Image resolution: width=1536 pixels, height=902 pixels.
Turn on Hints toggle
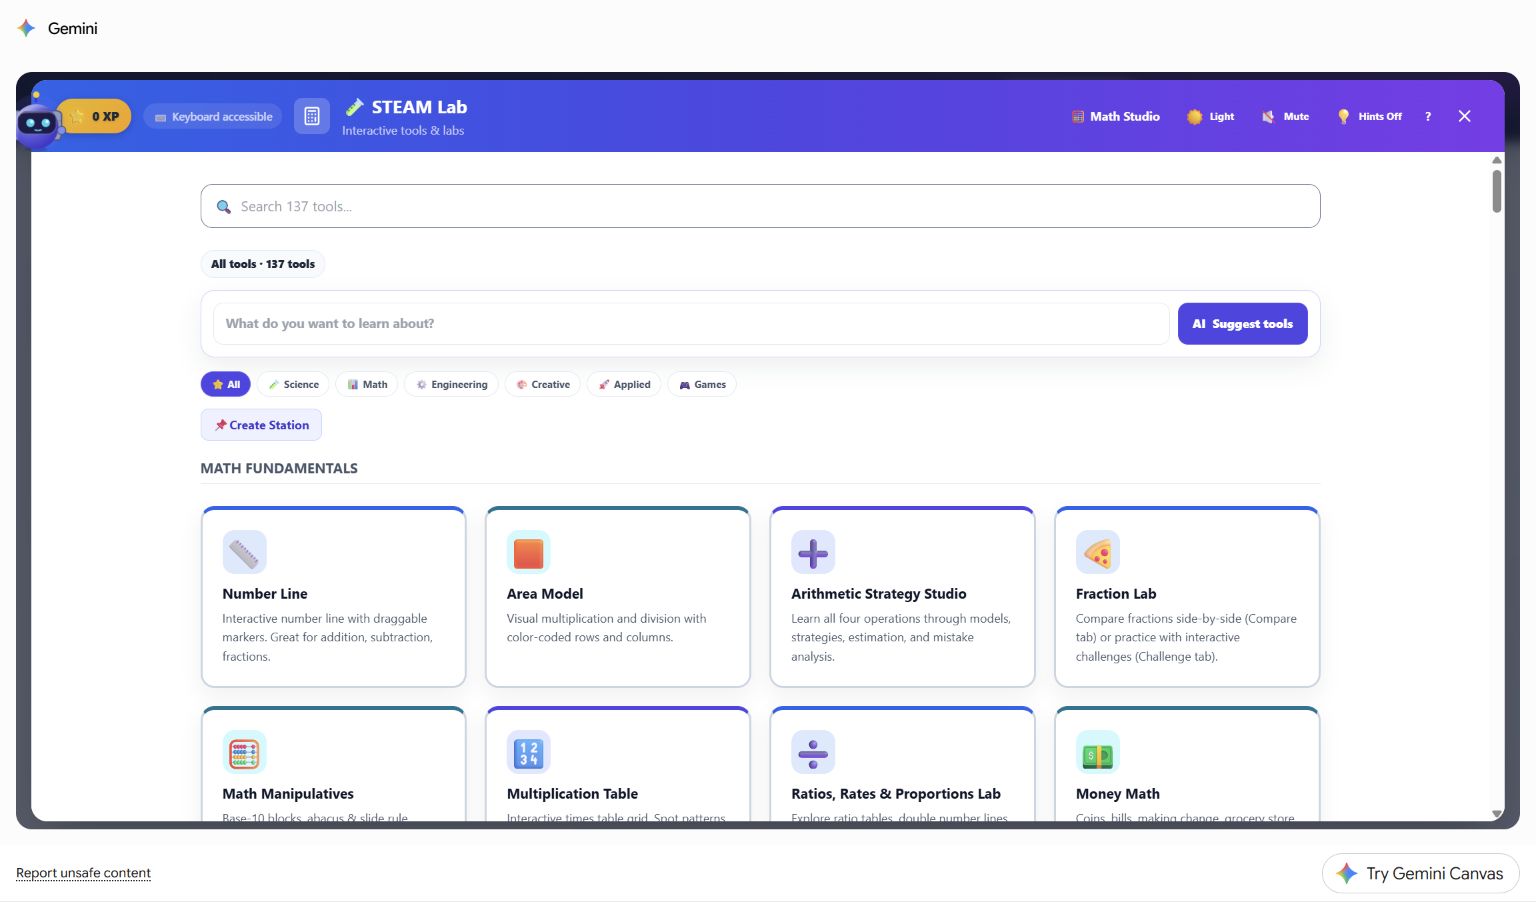(1369, 116)
